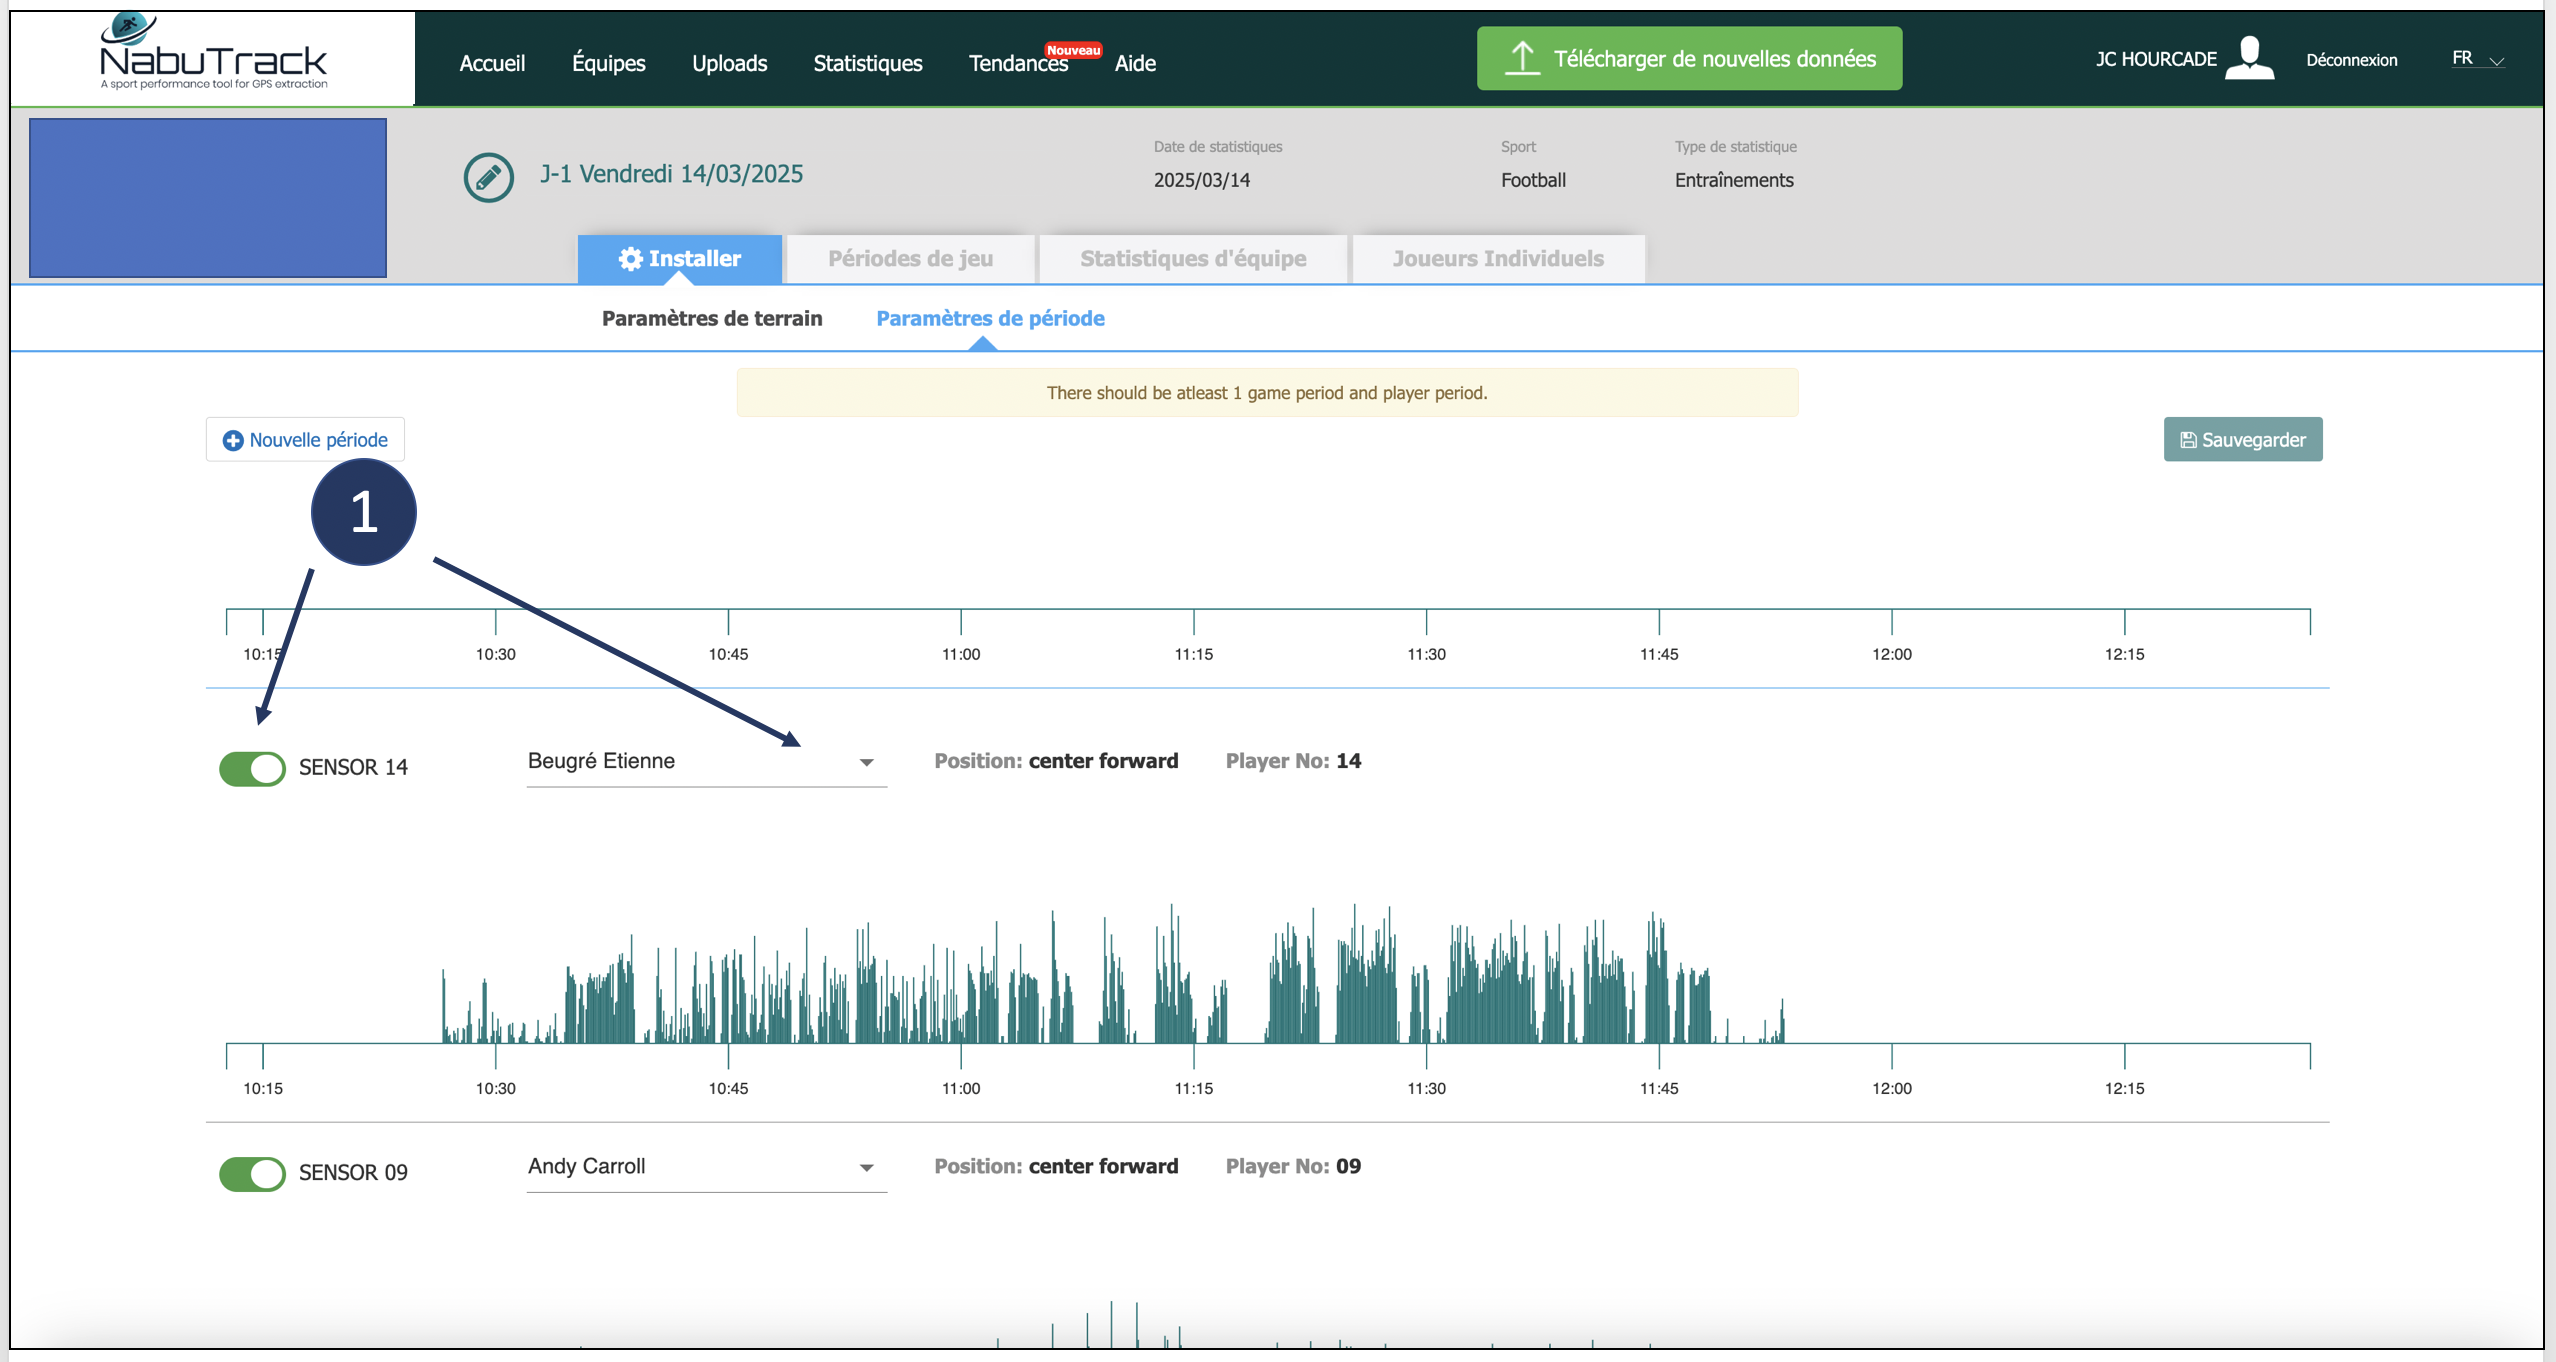This screenshot has width=2556, height=1362.
Task: Click the plus icon in Nouvelle période
Action: [232, 441]
